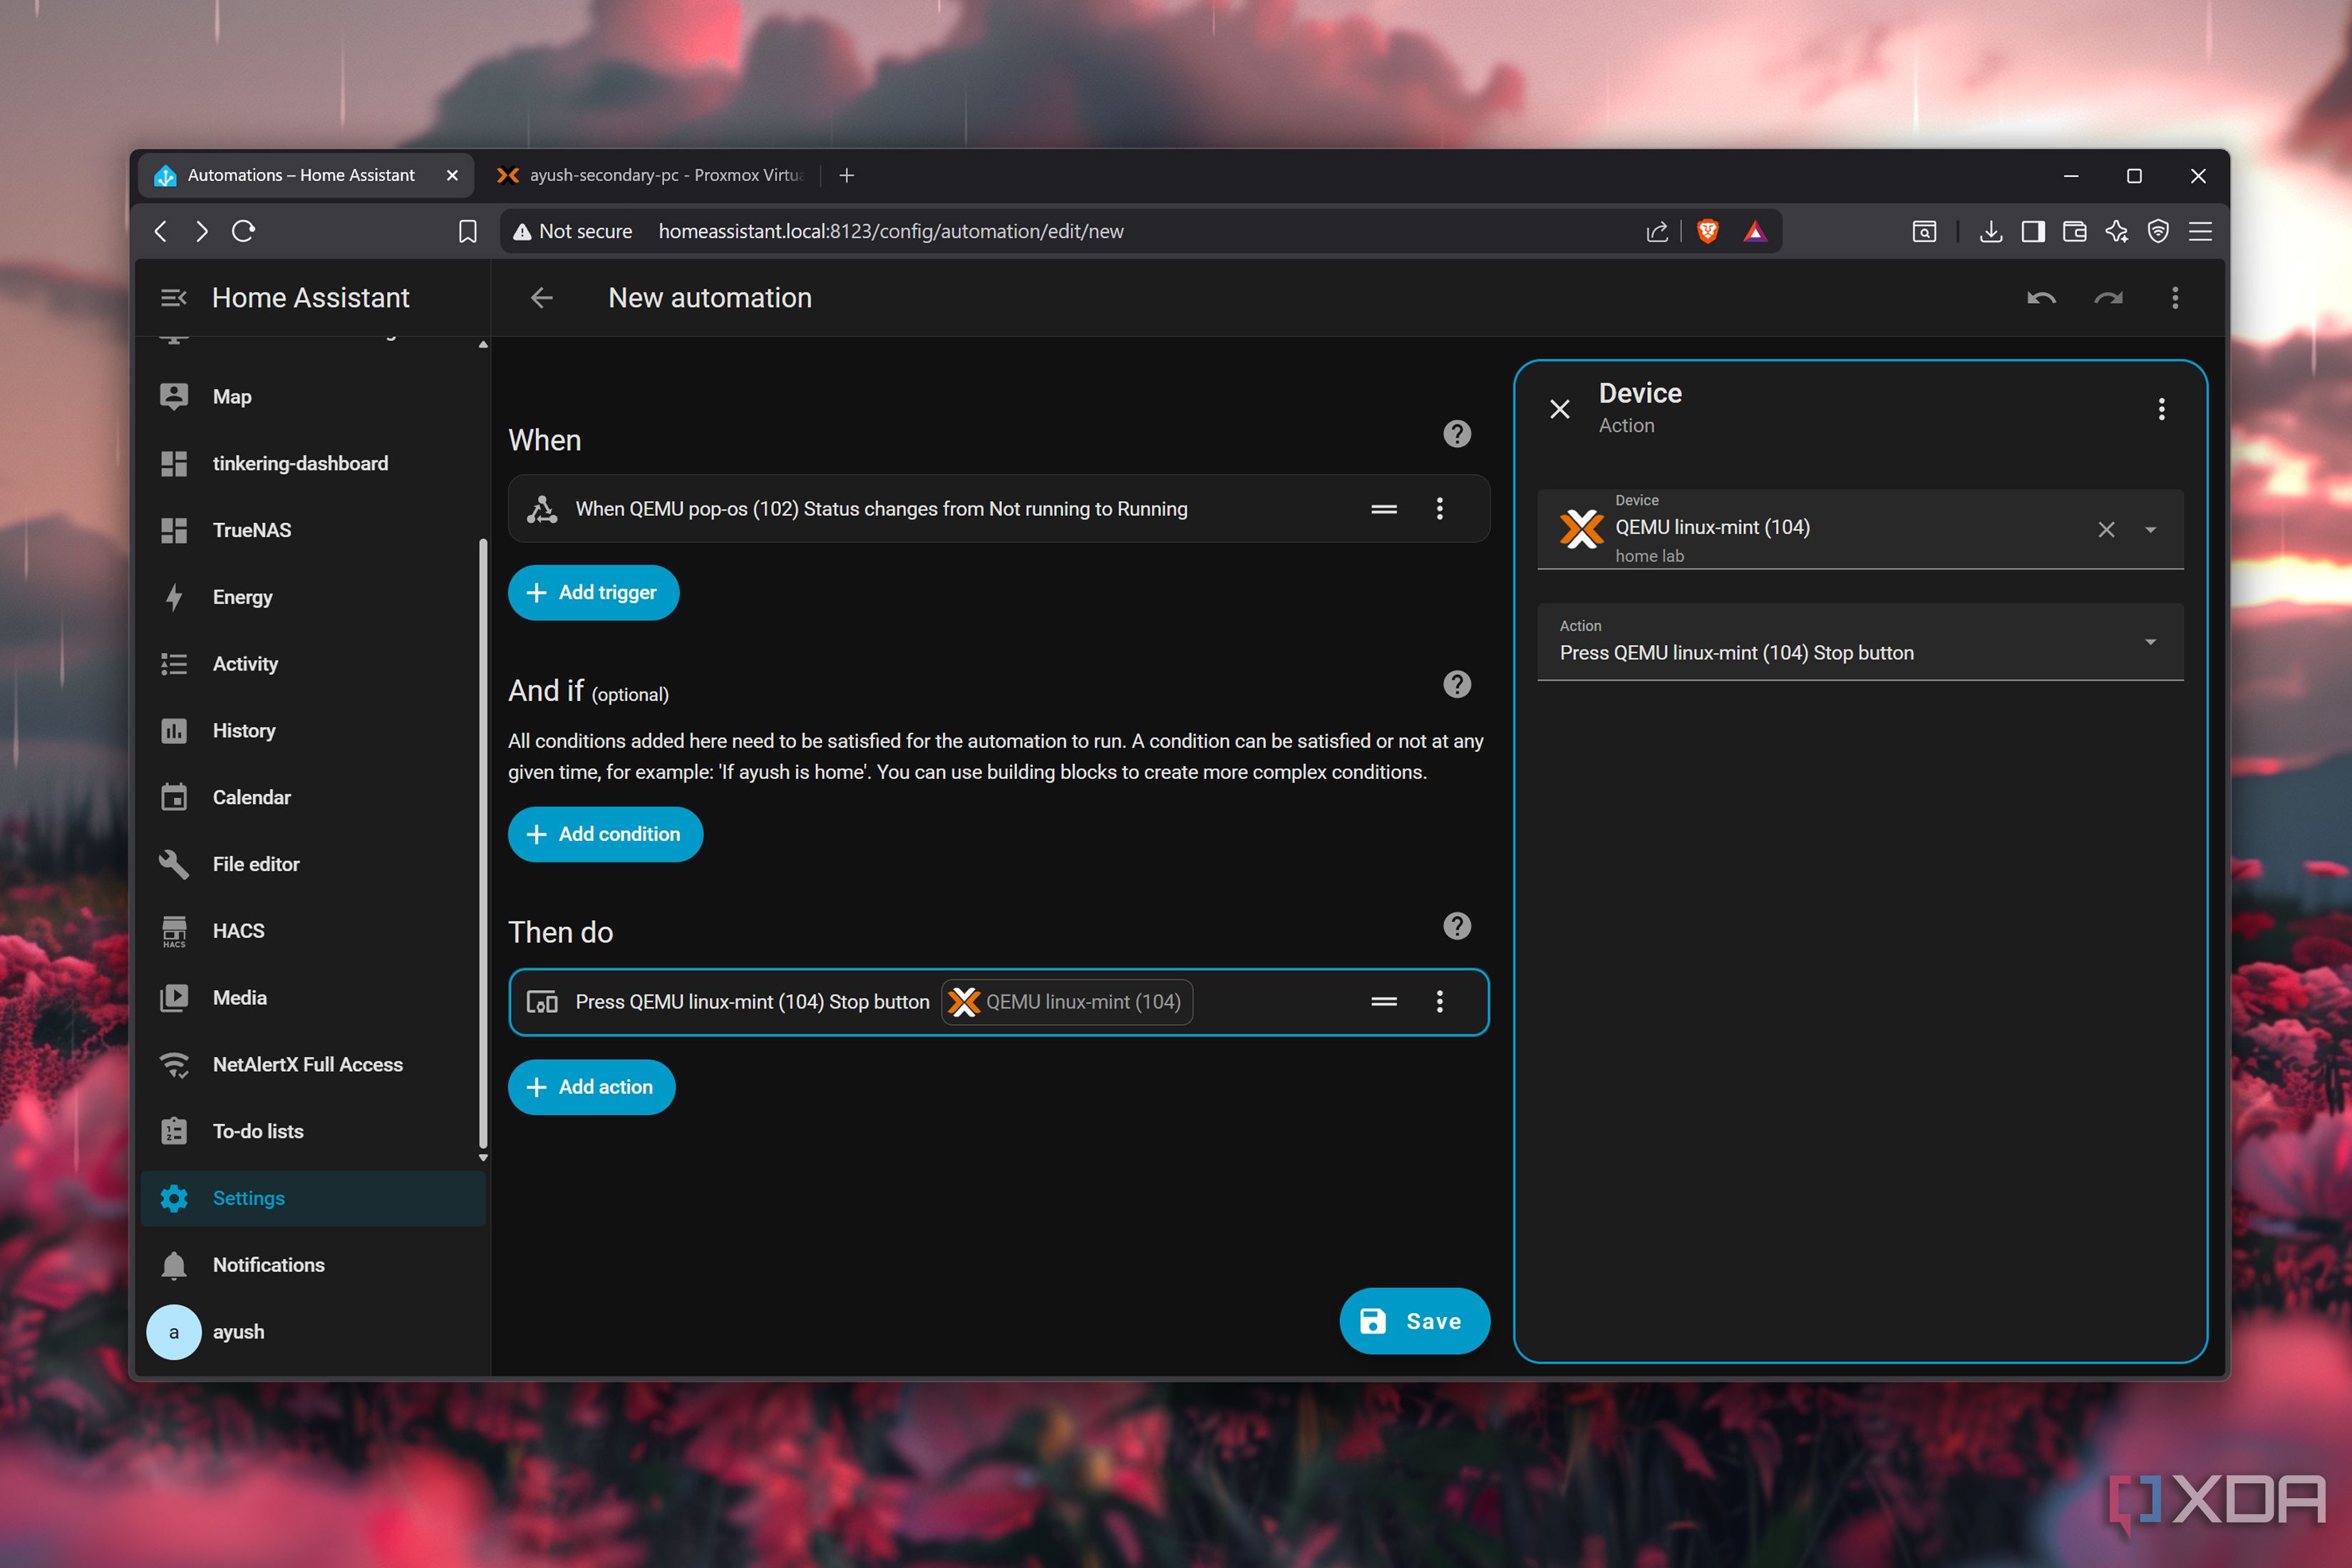2352x1568 pixels.
Task: Click the share page icon in address bar
Action: (x=1657, y=231)
